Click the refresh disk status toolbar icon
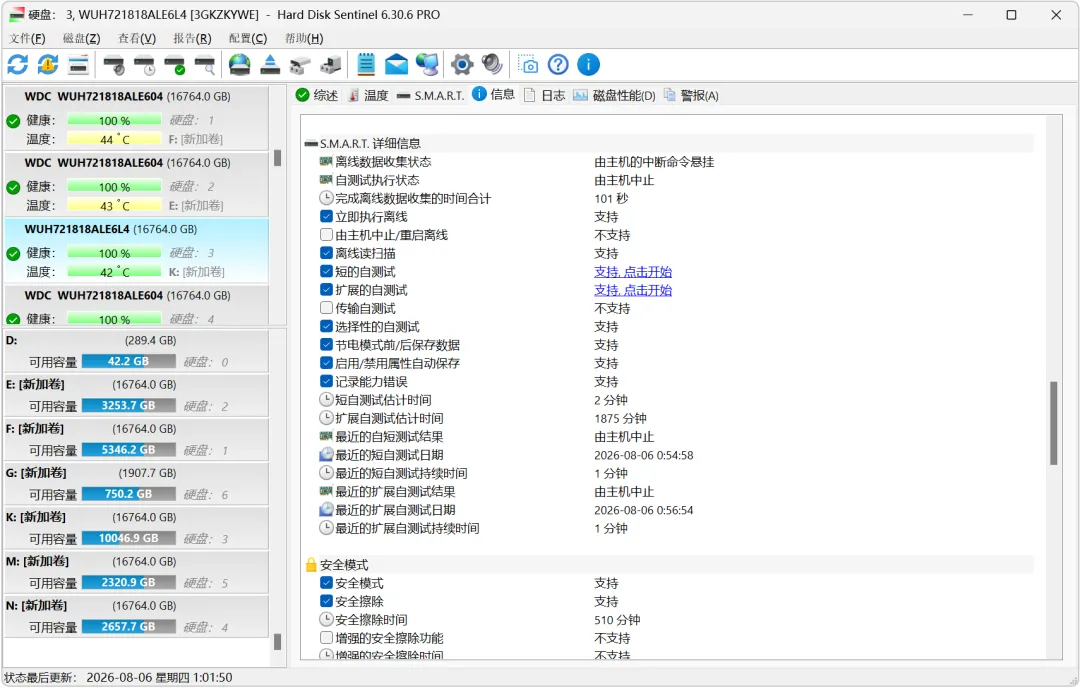This screenshot has height=688, width=1080. (18, 65)
